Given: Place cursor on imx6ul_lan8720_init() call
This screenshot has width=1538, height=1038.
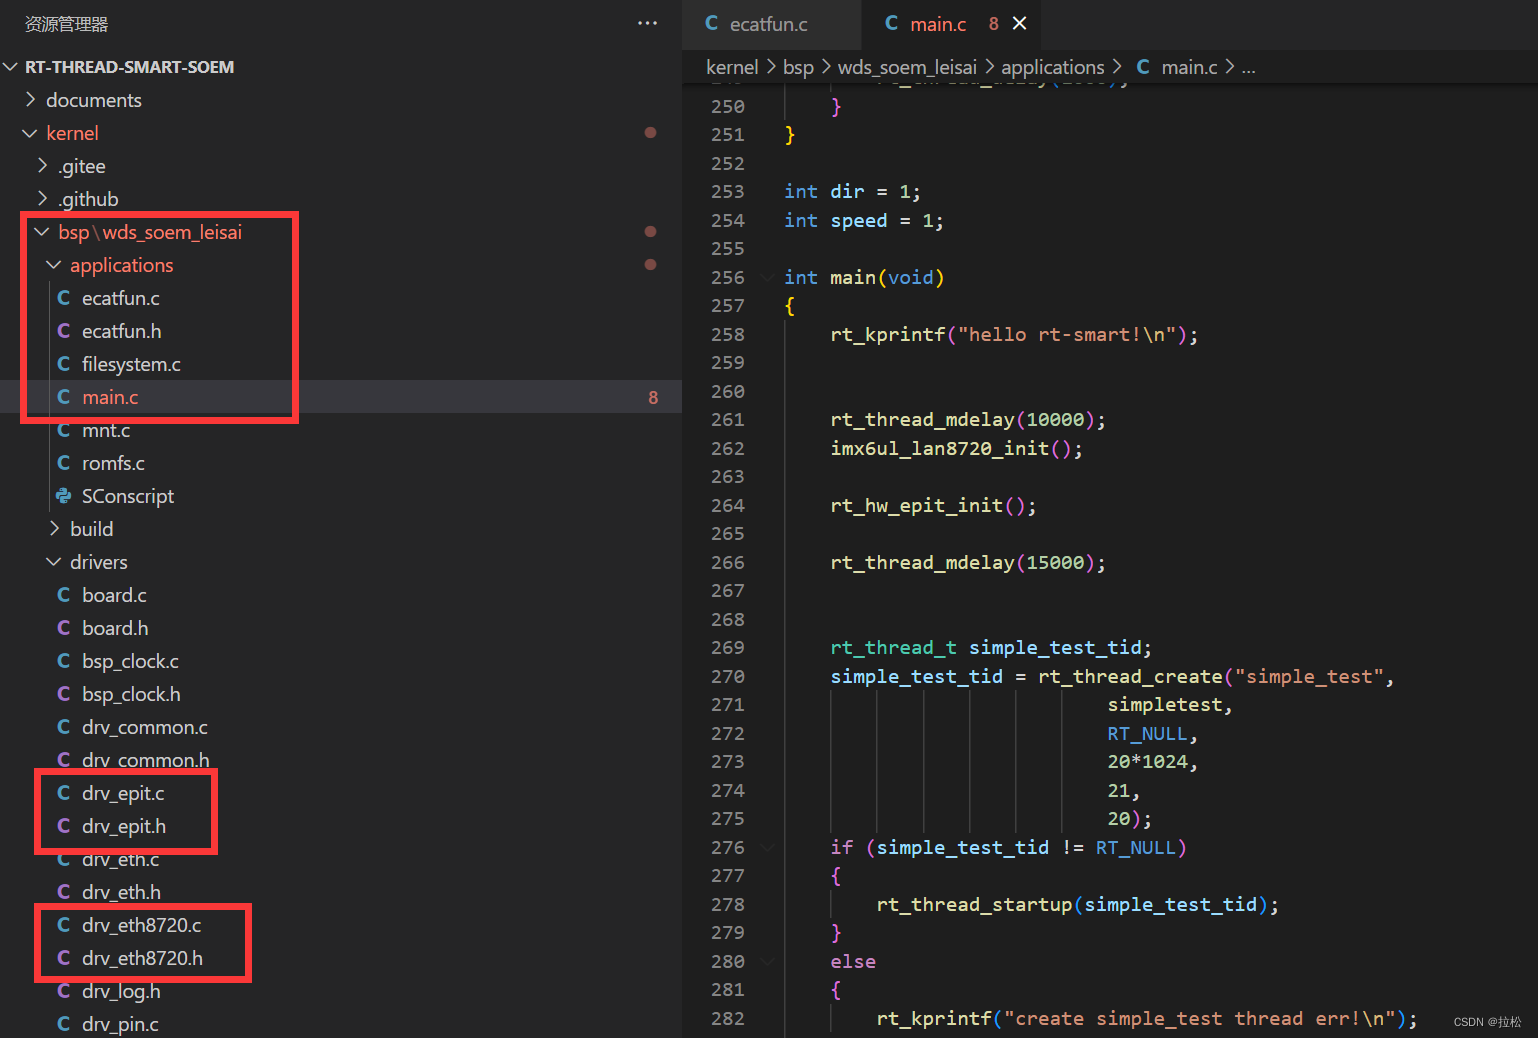Looking at the screenshot, I should [956, 449].
